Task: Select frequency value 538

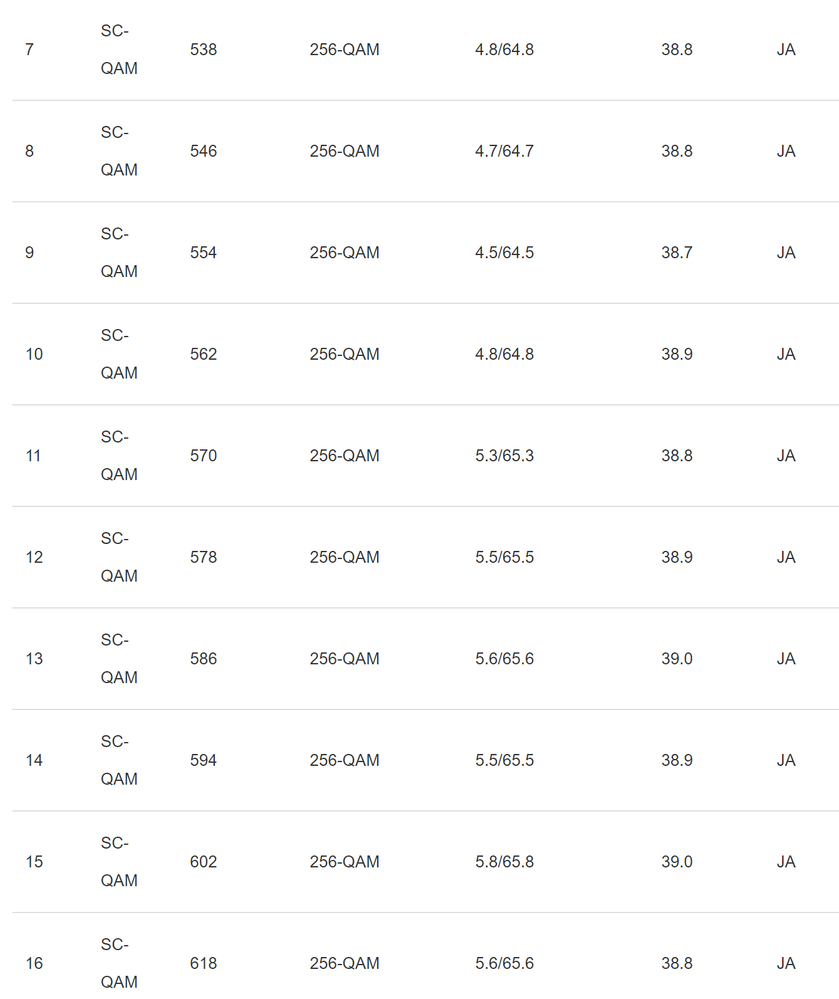Action: pos(203,49)
